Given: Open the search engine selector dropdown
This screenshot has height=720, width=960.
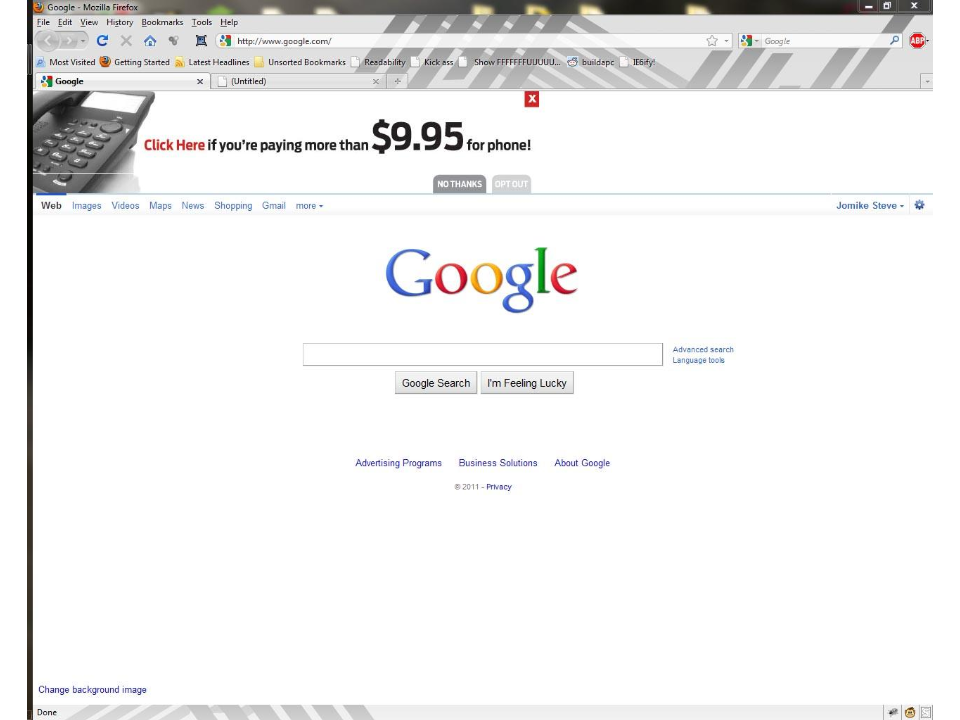Looking at the screenshot, I should coord(749,41).
